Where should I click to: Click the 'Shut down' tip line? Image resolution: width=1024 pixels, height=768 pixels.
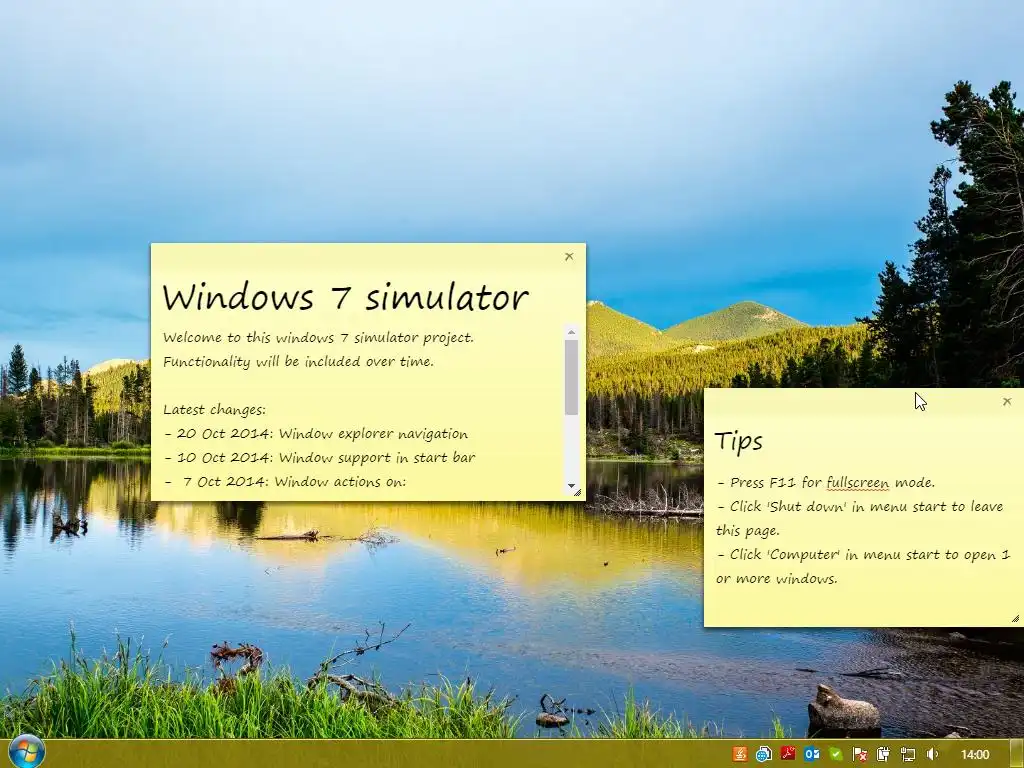pos(859,519)
